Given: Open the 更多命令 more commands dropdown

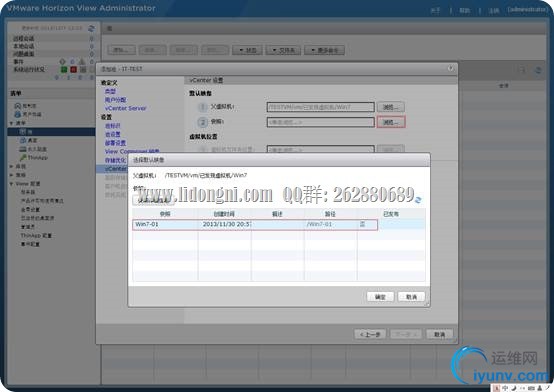Looking at the screenshot, I should coord(324,50).
